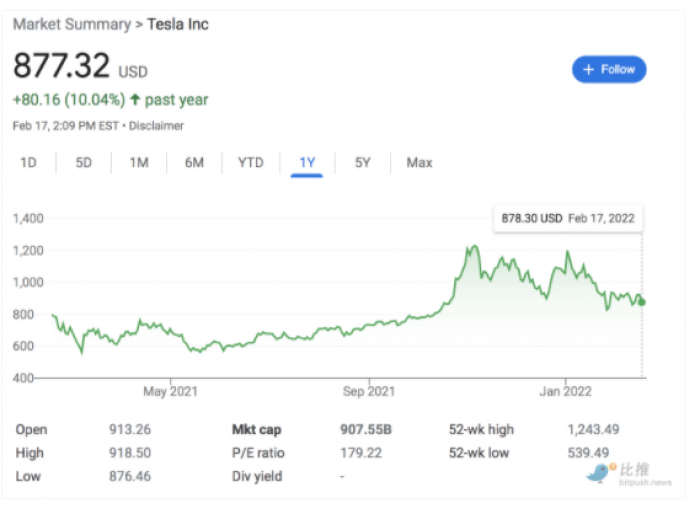700x514 pixels.
Task: Click the blue Follow button
Action: (609, 70)
